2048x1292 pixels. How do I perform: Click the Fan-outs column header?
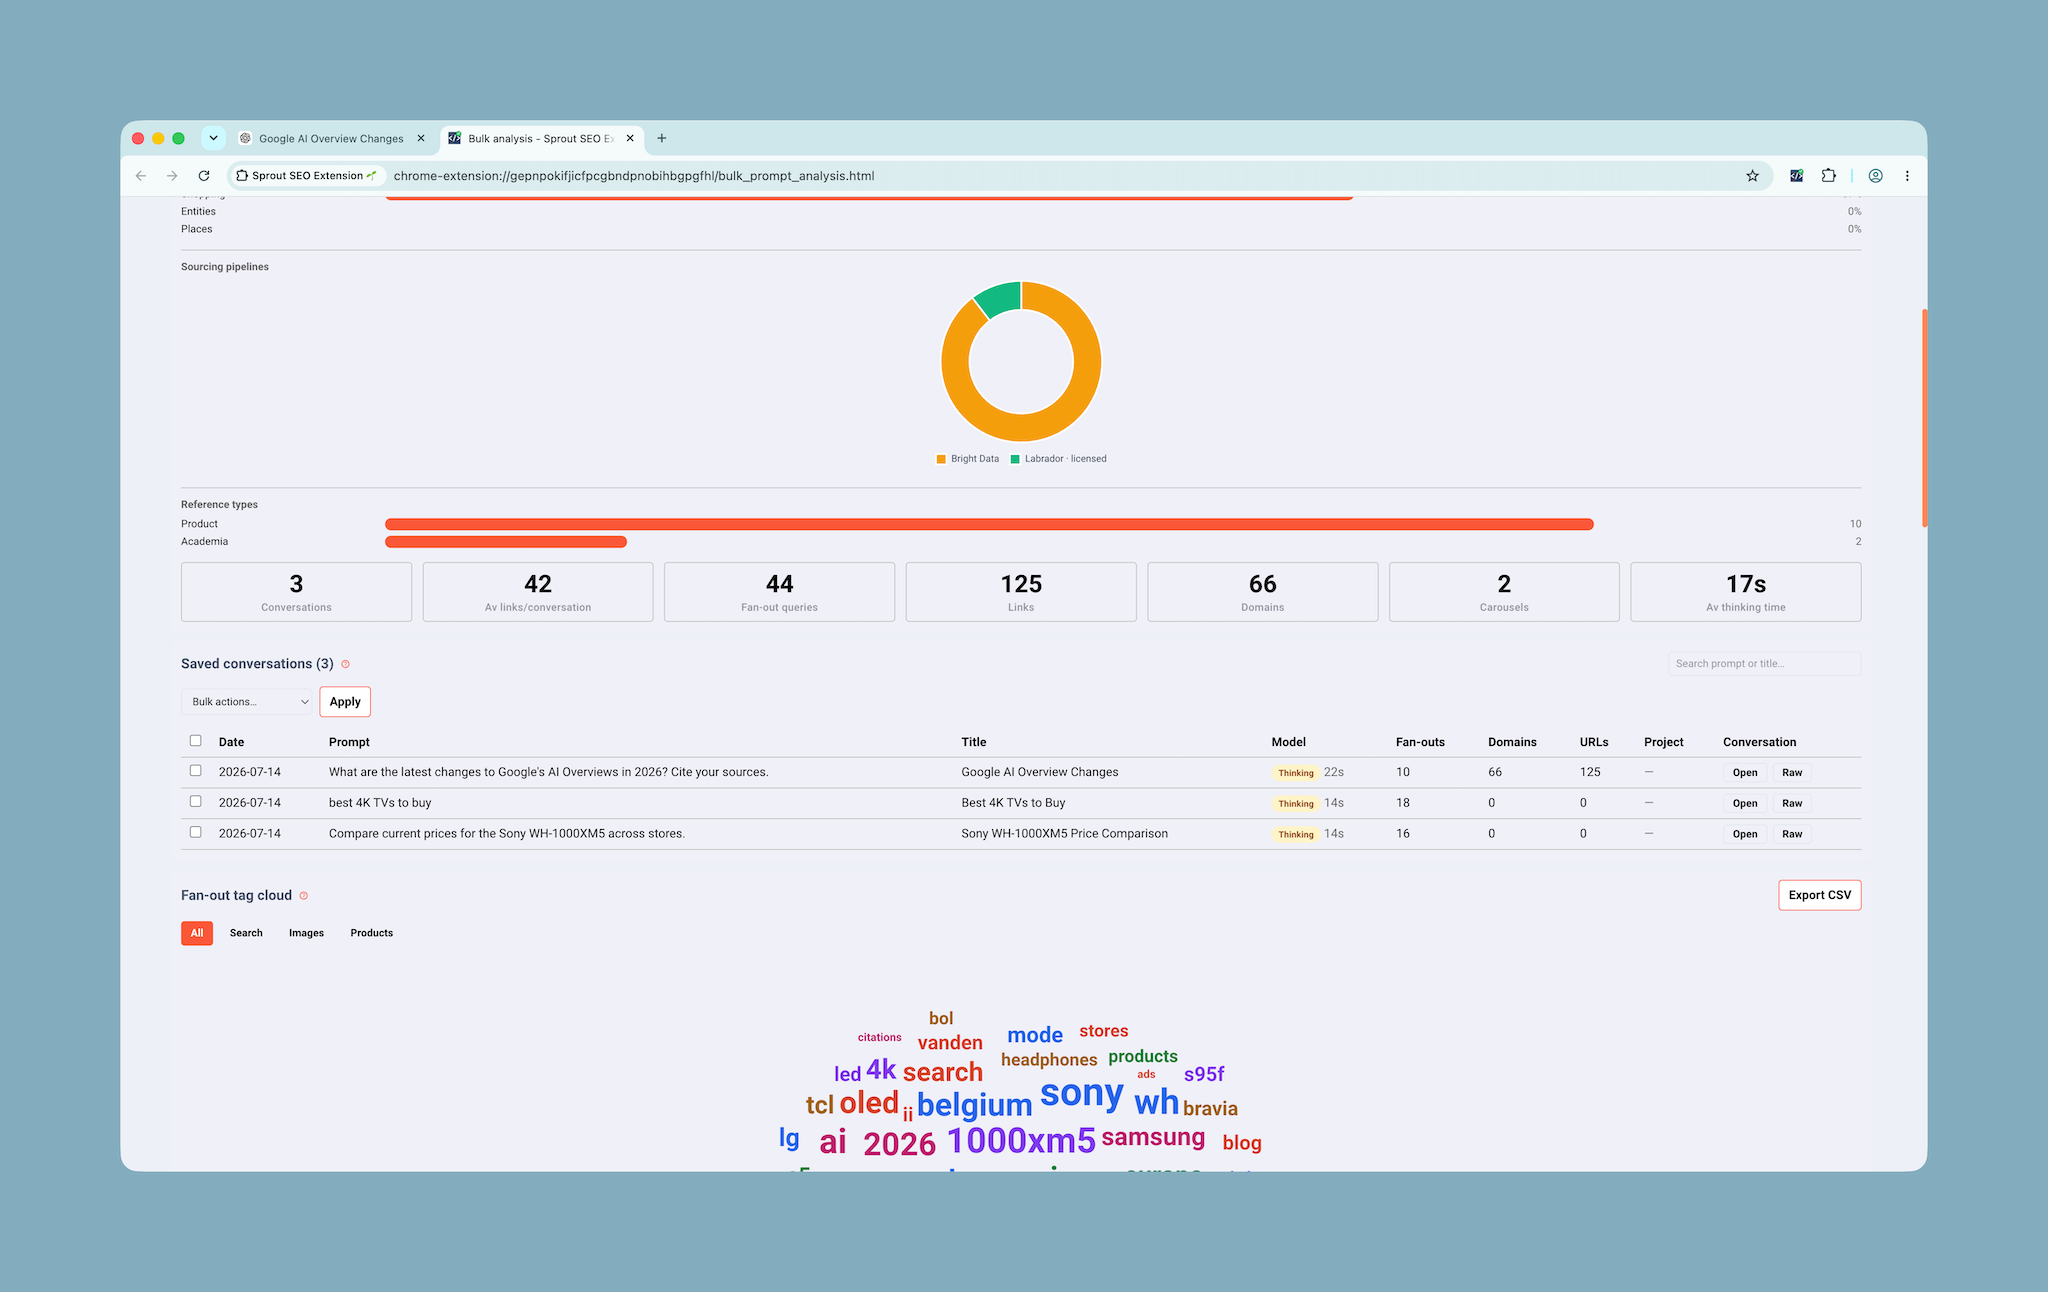[x=1420, y=742]
